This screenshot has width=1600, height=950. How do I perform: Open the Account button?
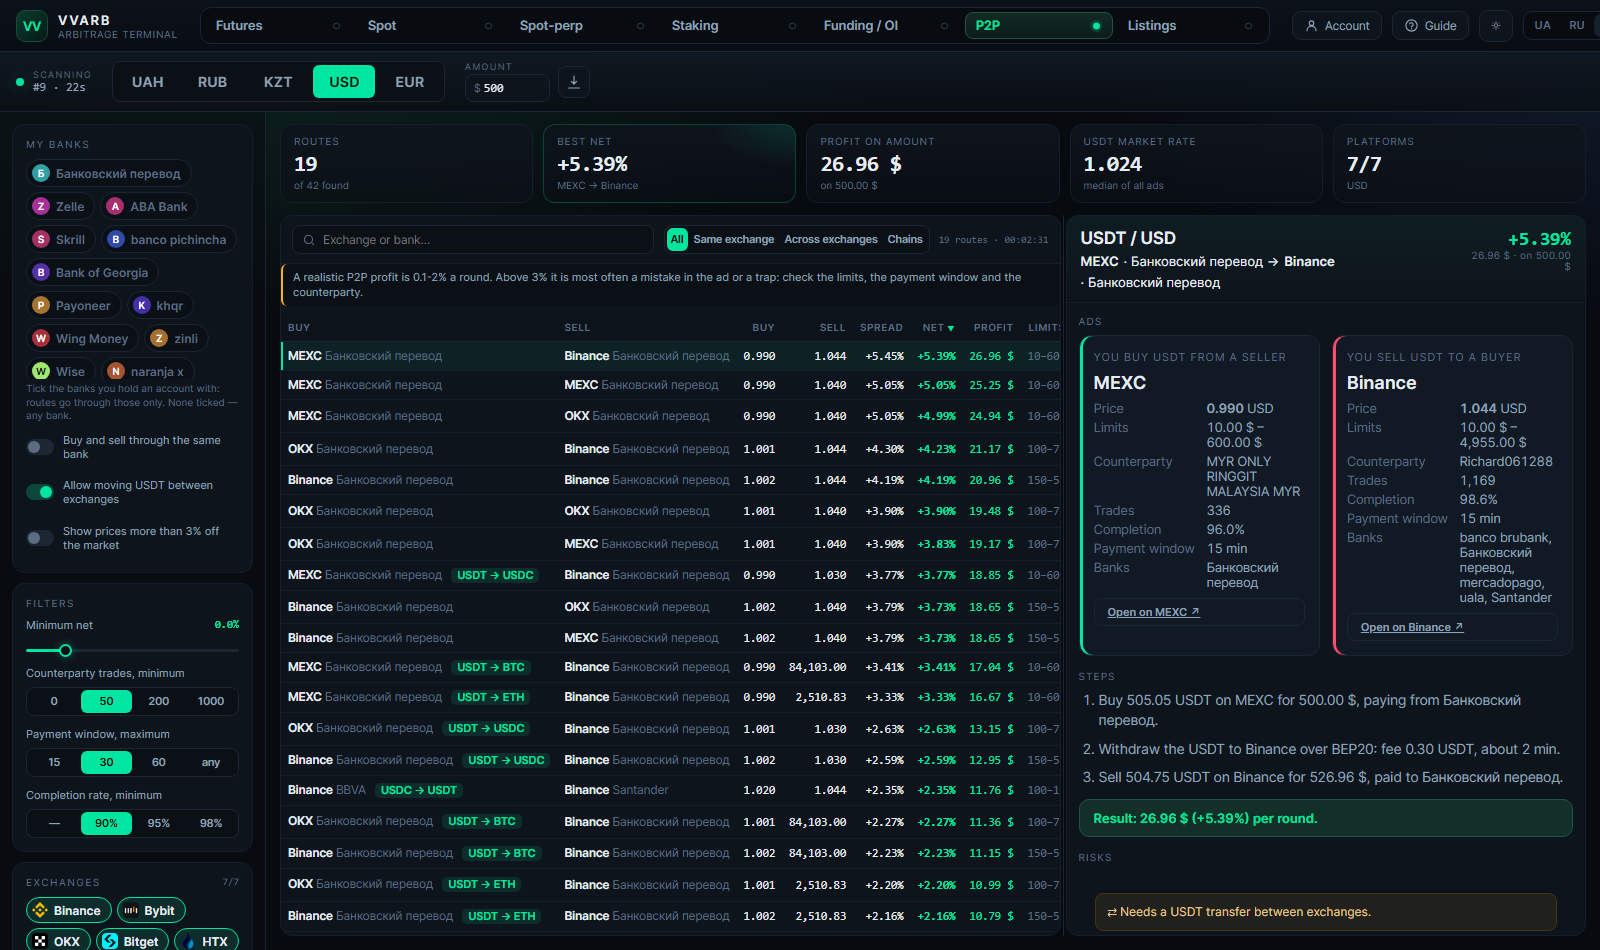point(1337,26)
